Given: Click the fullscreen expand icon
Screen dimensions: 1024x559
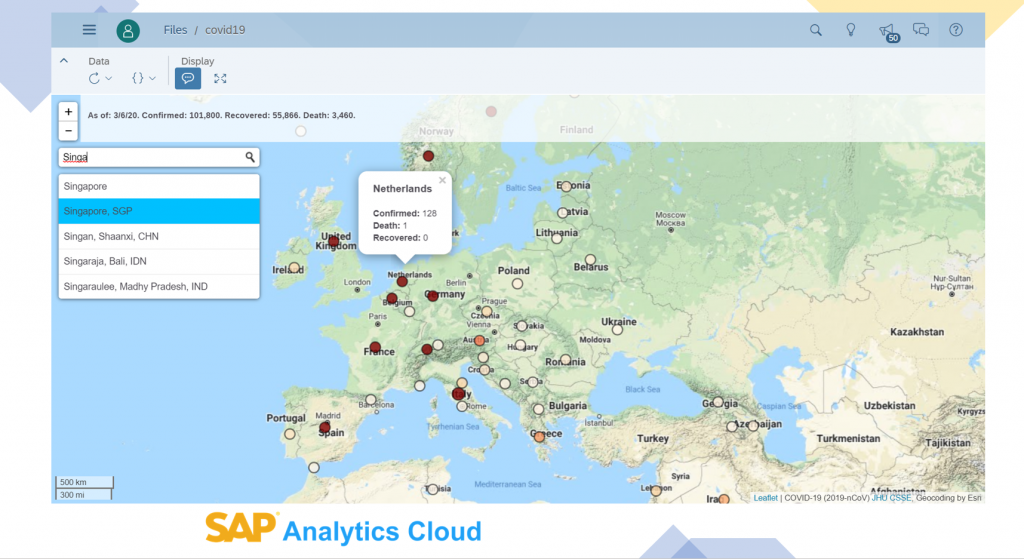Looking at the screenshot, I should (220, 78).
